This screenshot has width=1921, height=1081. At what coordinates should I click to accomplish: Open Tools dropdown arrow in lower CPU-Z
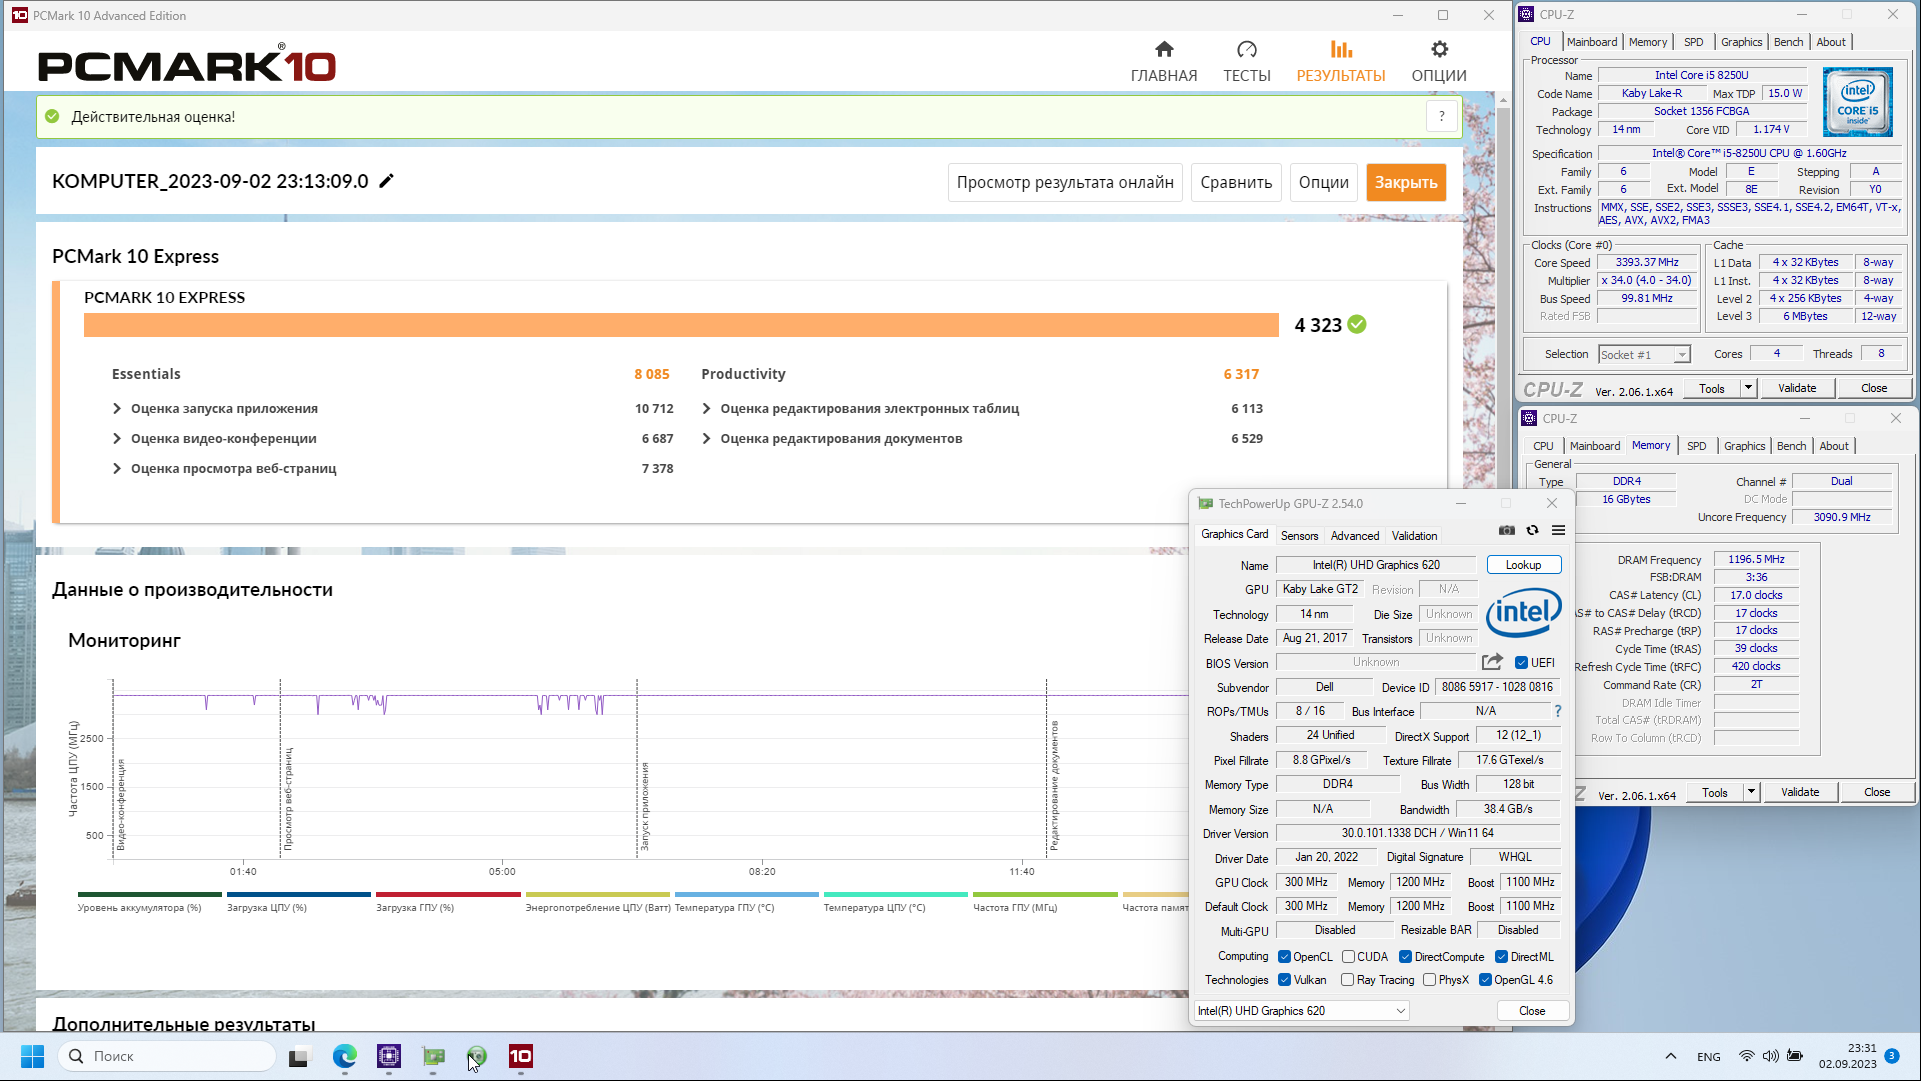pyautogui.click(x=1751, y=792)
